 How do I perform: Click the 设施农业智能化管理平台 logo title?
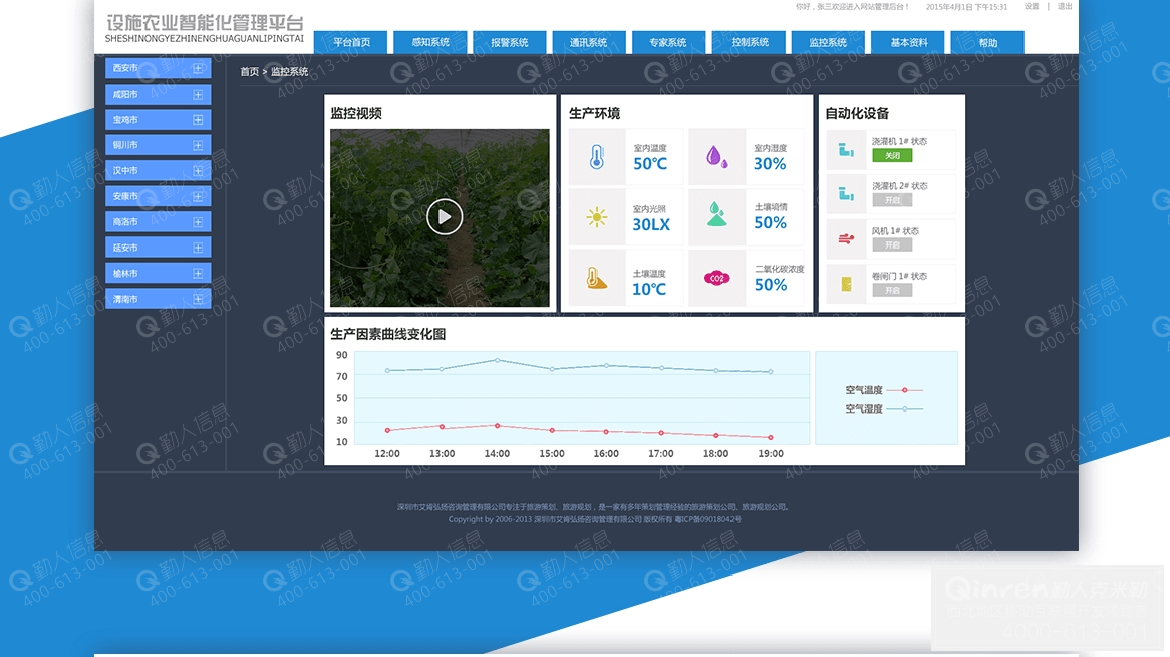pyautogui.click(x=204, y=23)
